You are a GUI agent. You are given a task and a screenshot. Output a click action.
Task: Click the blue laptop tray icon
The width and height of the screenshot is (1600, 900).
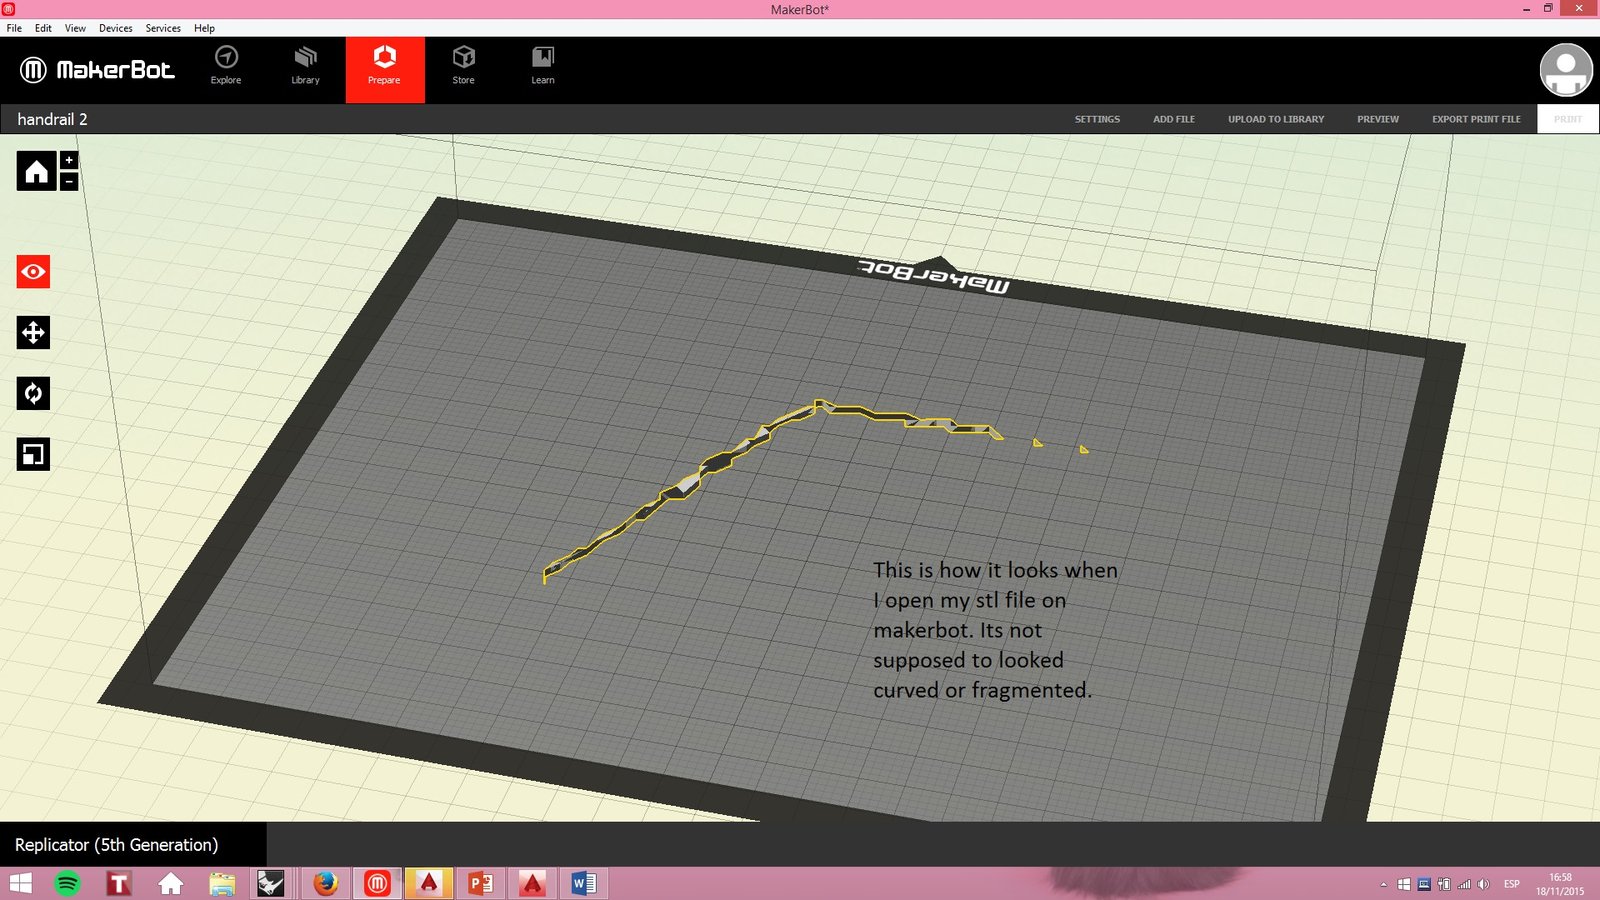[1424, 885]
